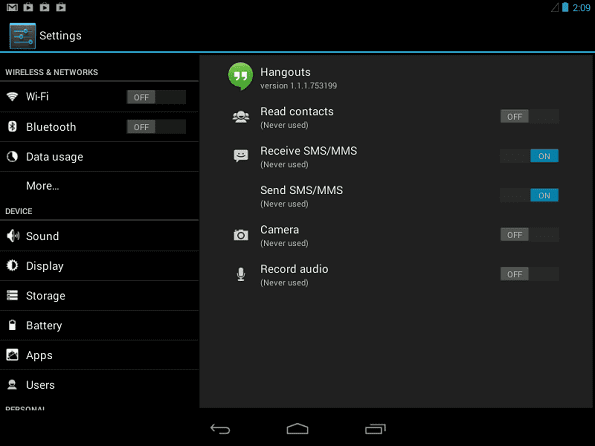Select Users in the settings list
The image size is (595, 446).
coord(99,385)
